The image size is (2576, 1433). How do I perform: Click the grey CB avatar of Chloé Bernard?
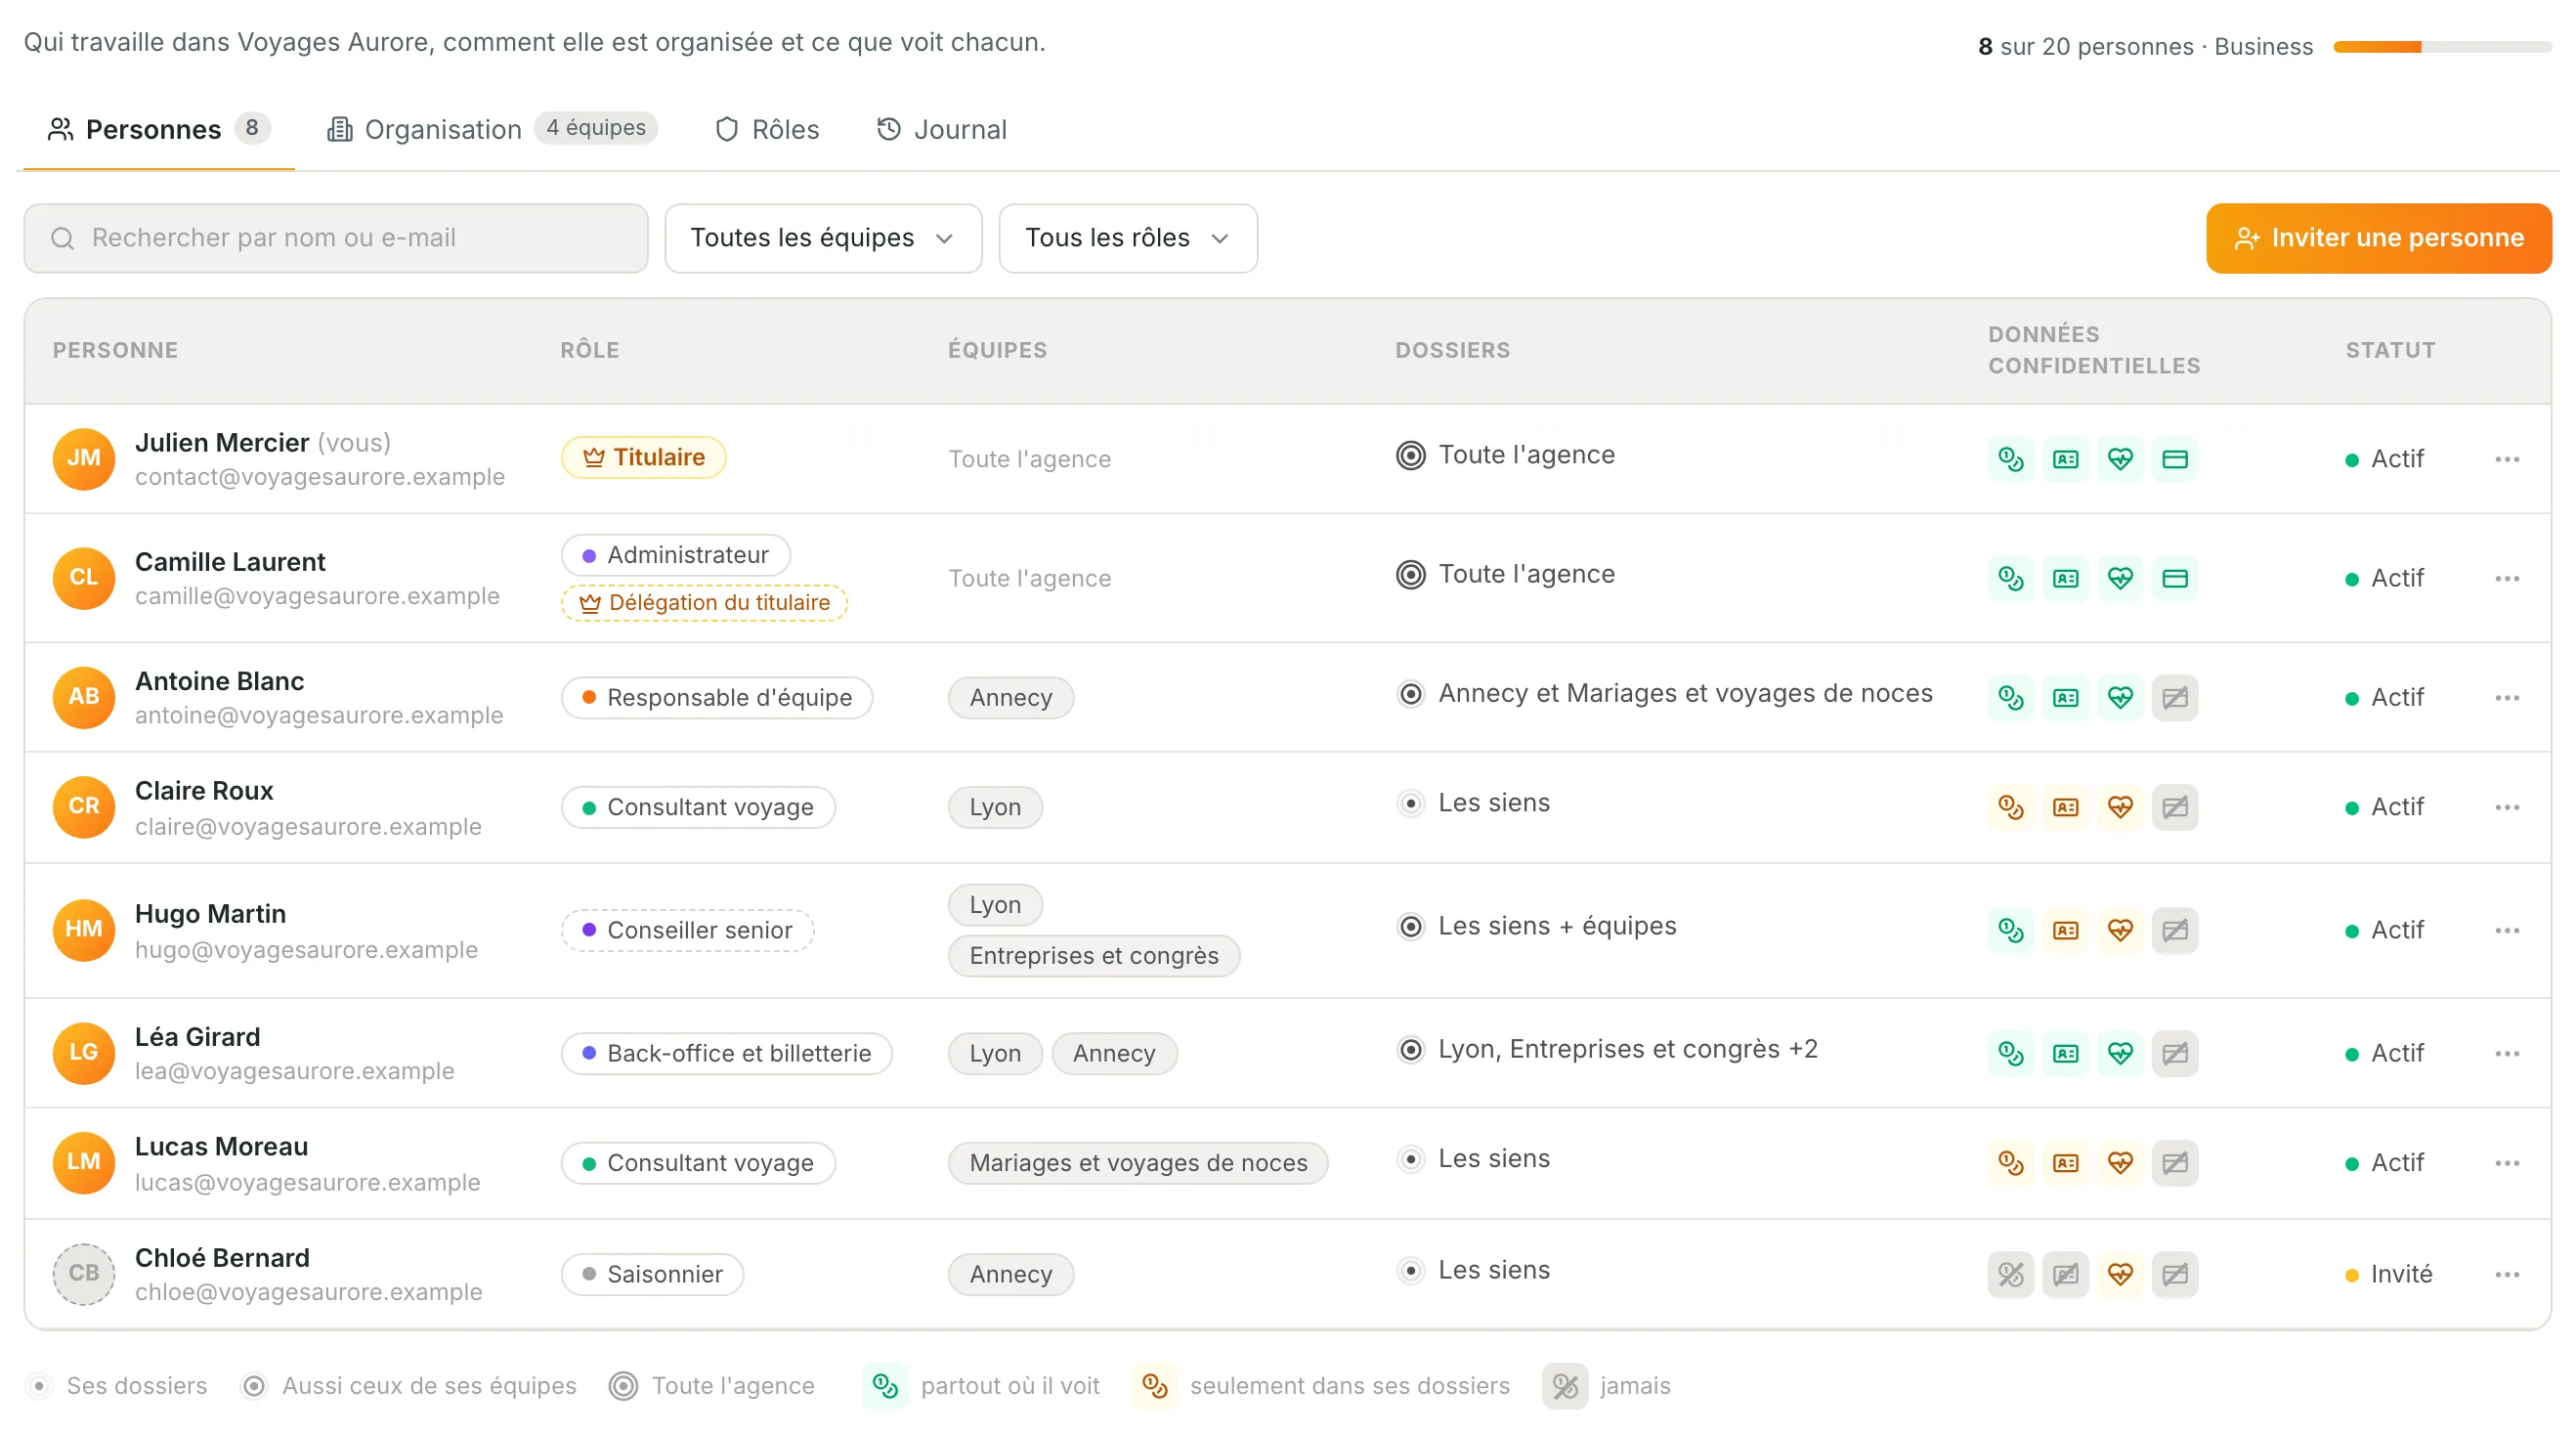coord(83,1274)
